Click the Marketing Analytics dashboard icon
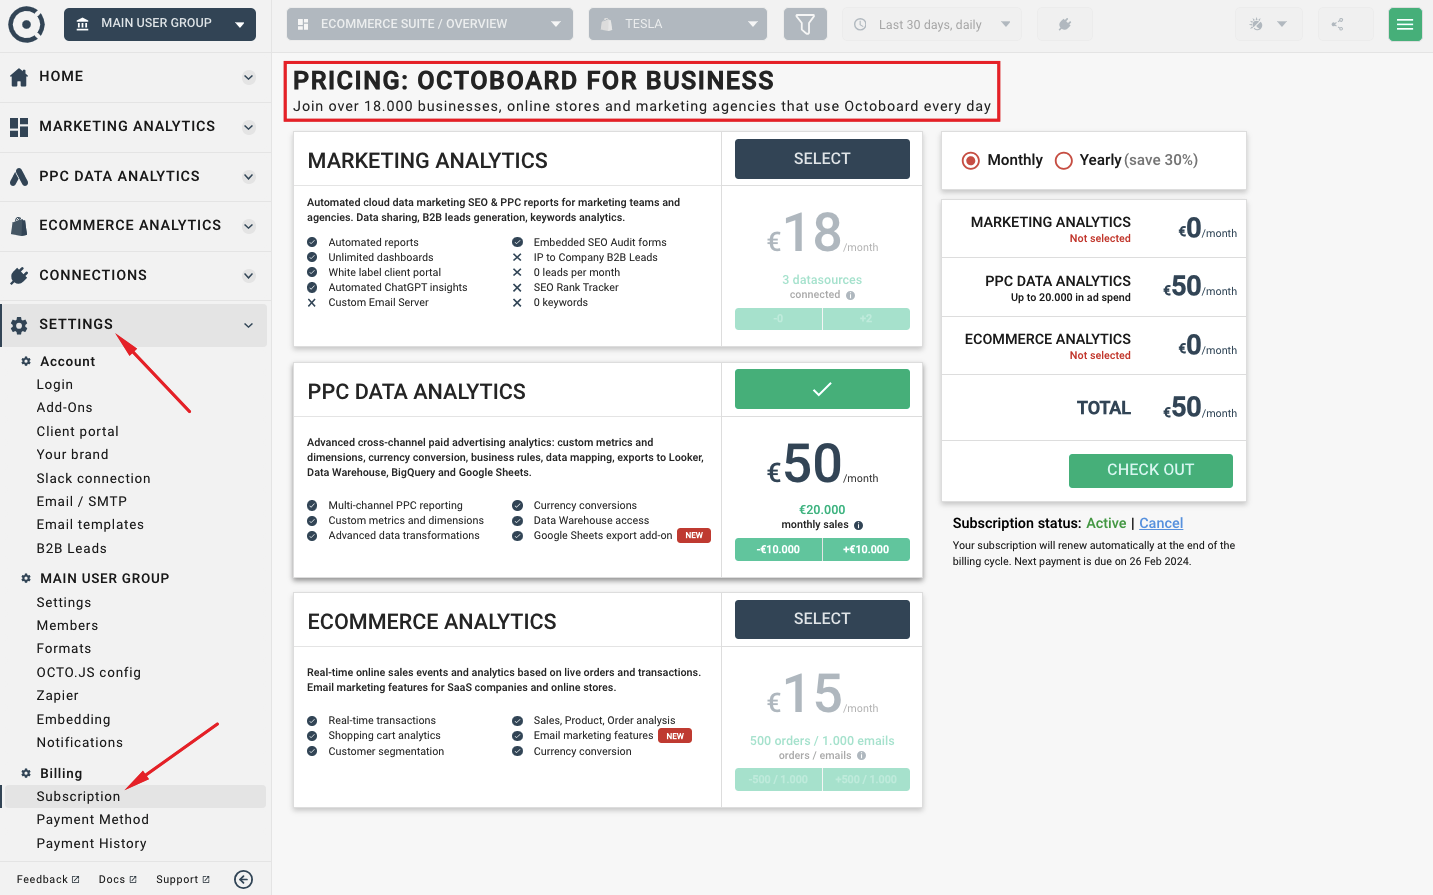The image size is (1433, 895). (19, 127)
